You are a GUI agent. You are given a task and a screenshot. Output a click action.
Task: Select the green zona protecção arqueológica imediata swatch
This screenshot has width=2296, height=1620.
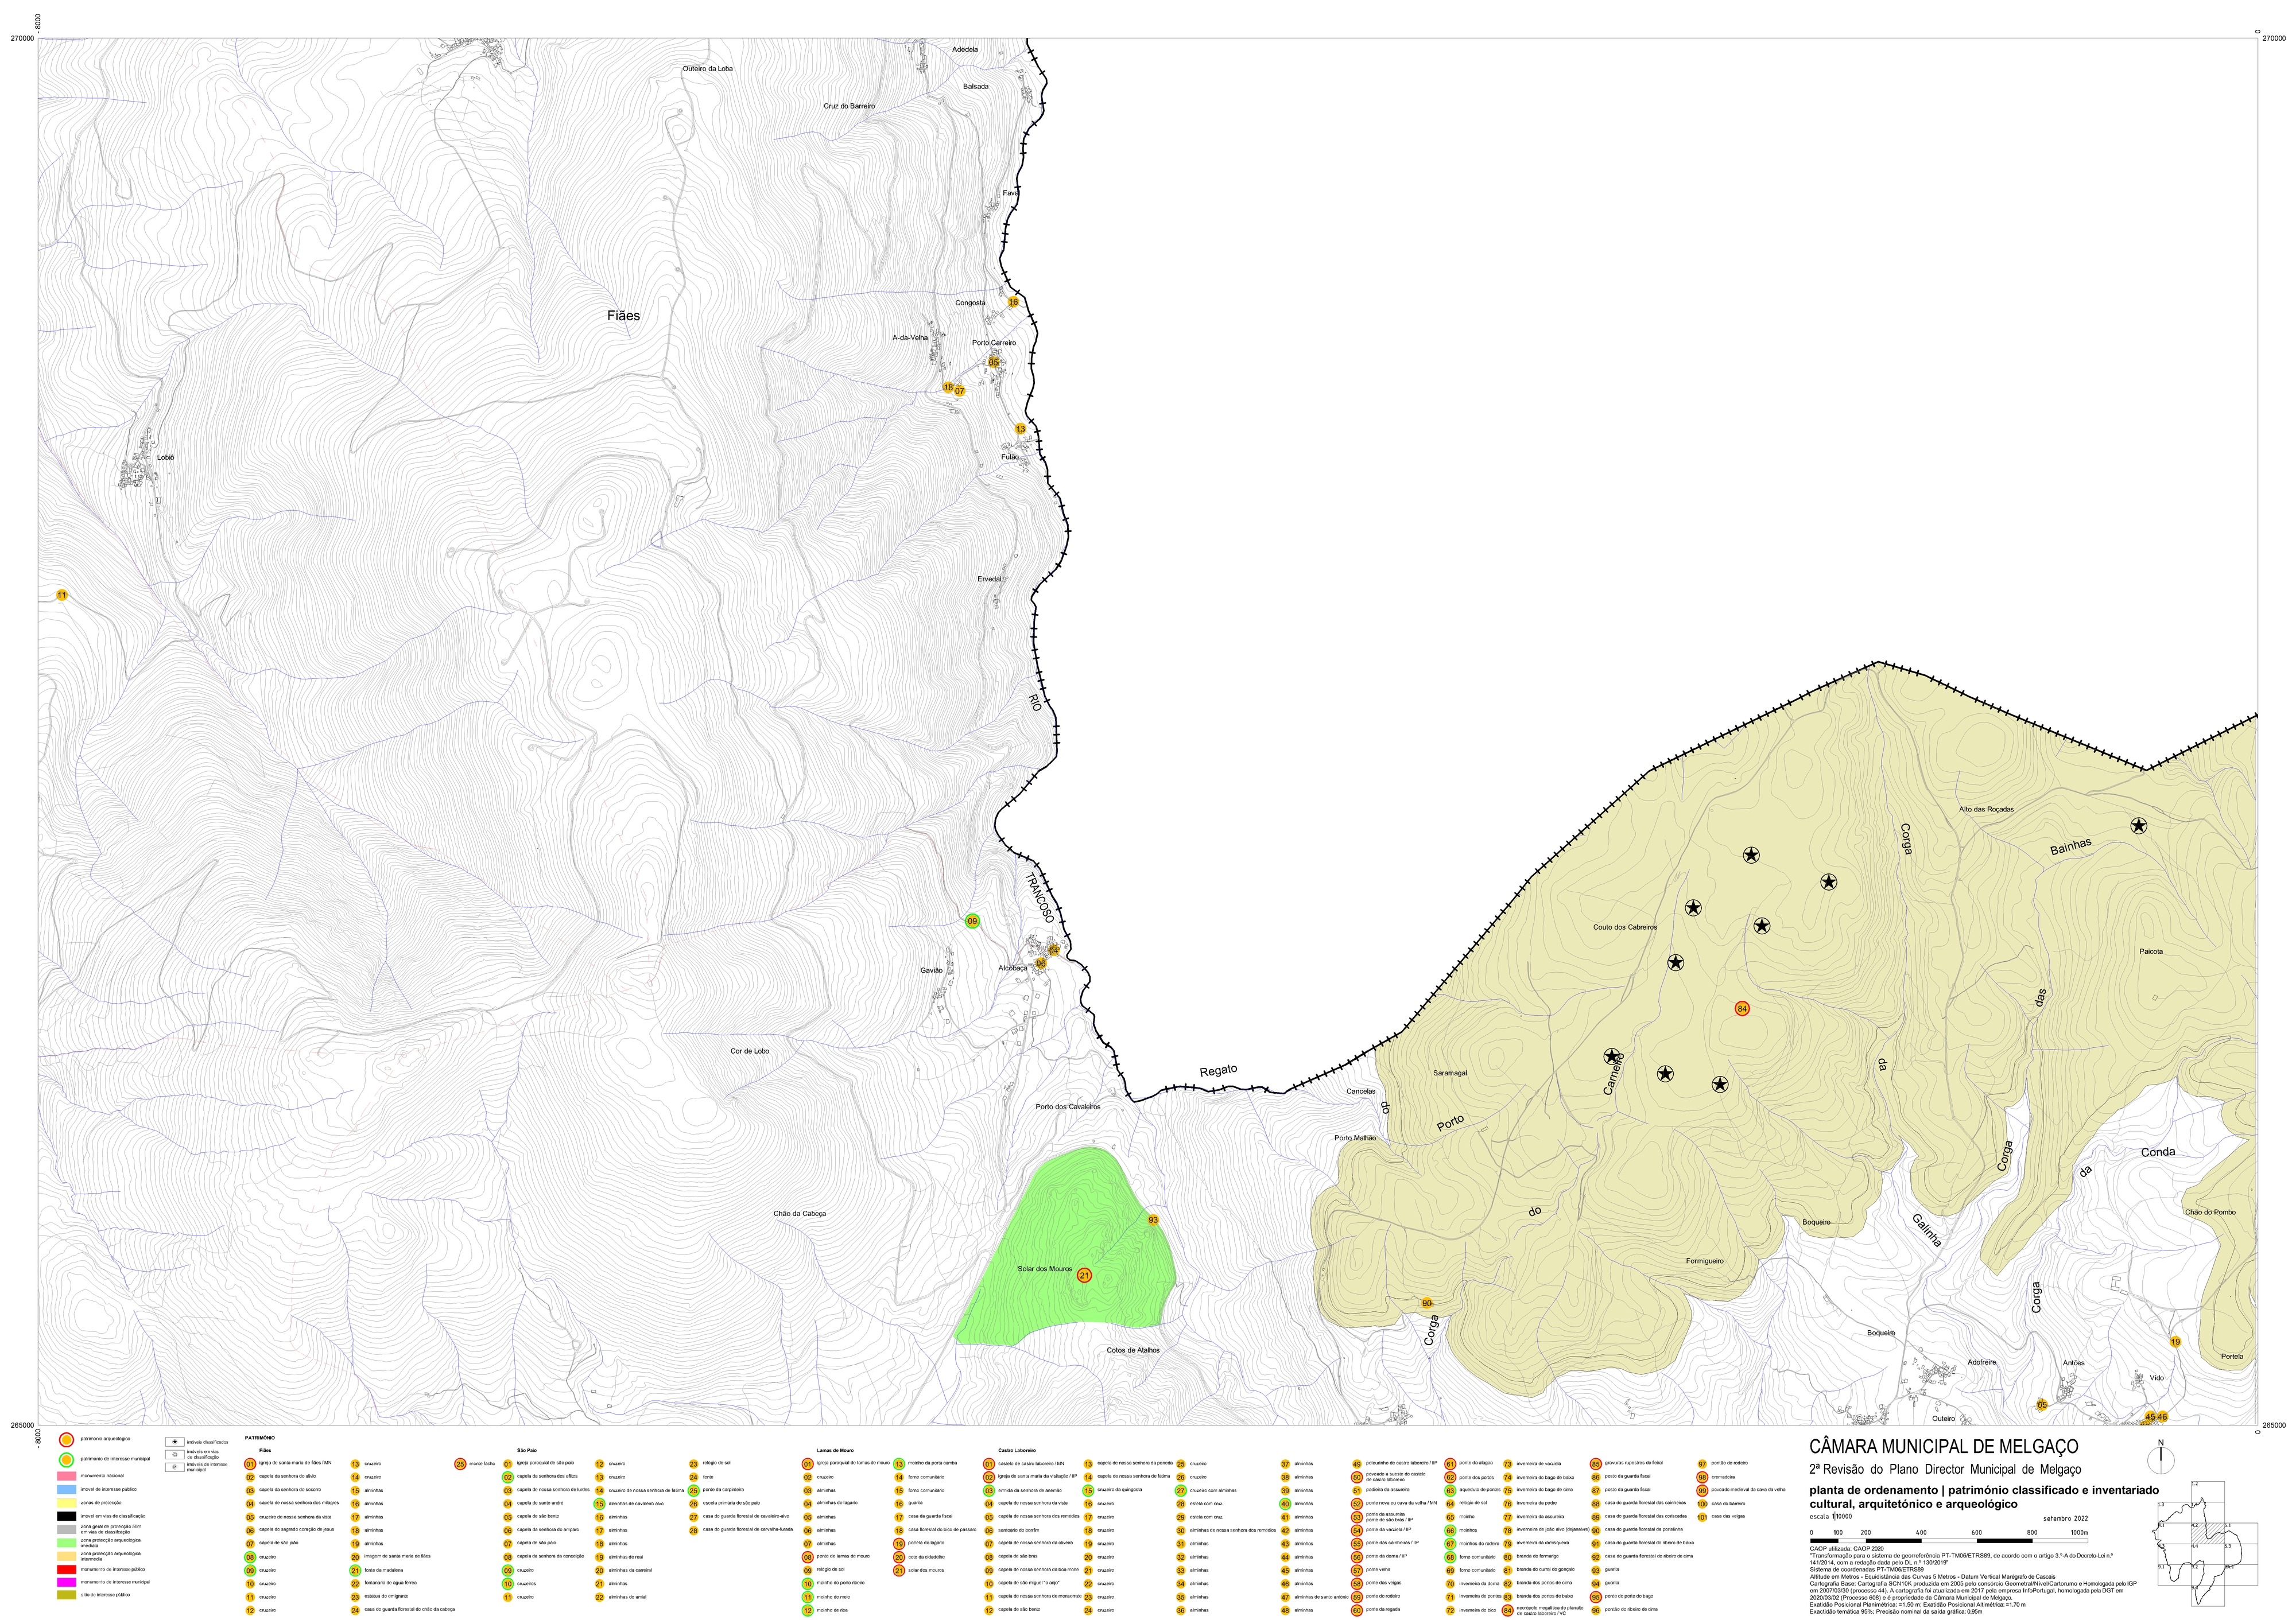pyautogui.click(x=66, y=1542)
